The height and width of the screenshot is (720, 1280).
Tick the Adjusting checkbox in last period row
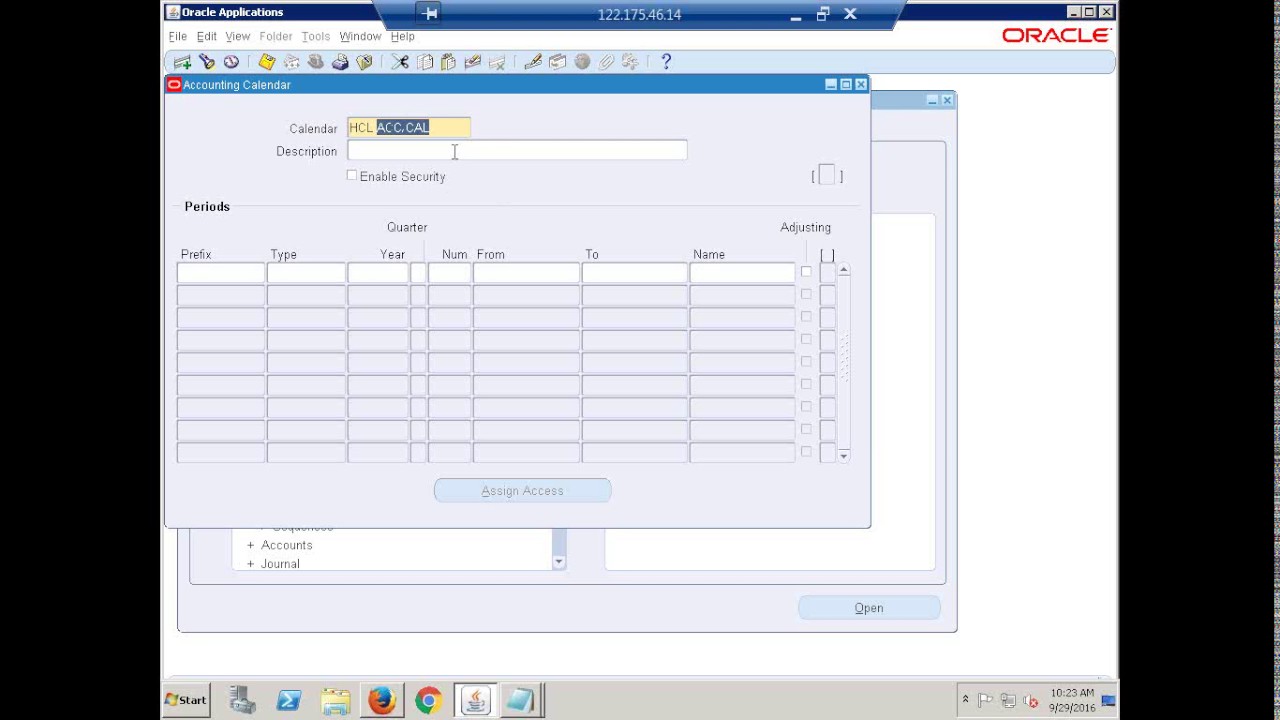coord(806,452)
